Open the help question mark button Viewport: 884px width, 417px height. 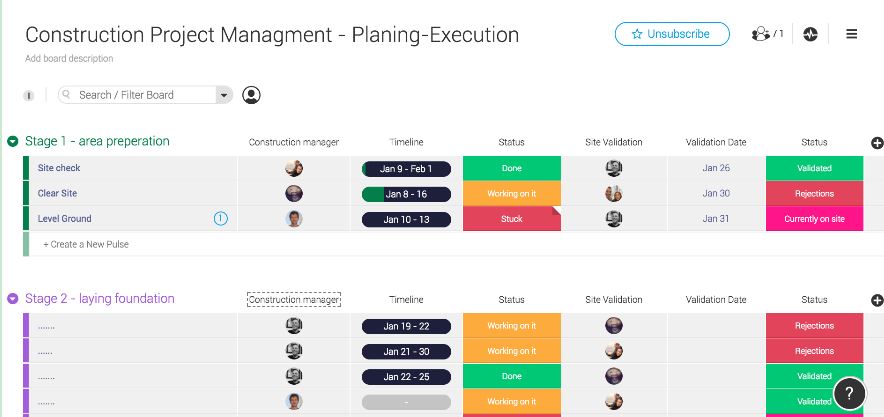(849, 393)
